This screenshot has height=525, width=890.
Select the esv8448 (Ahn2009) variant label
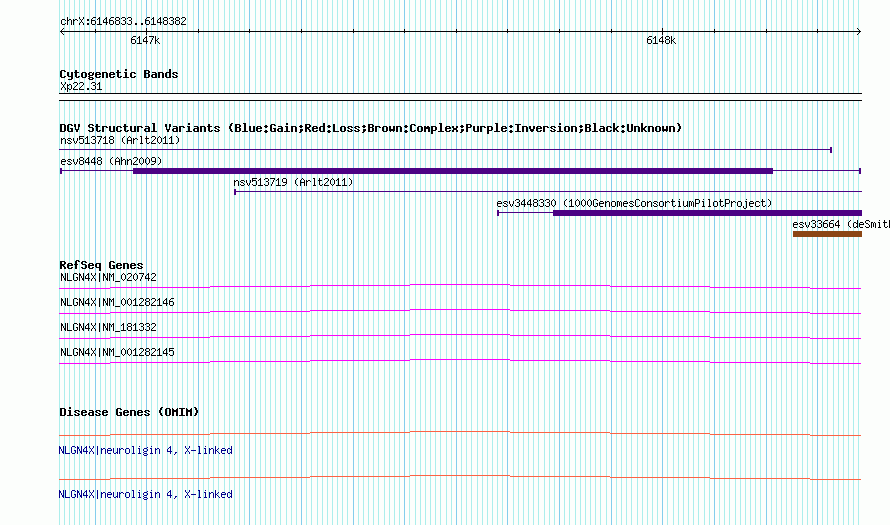tap(111, 161)
